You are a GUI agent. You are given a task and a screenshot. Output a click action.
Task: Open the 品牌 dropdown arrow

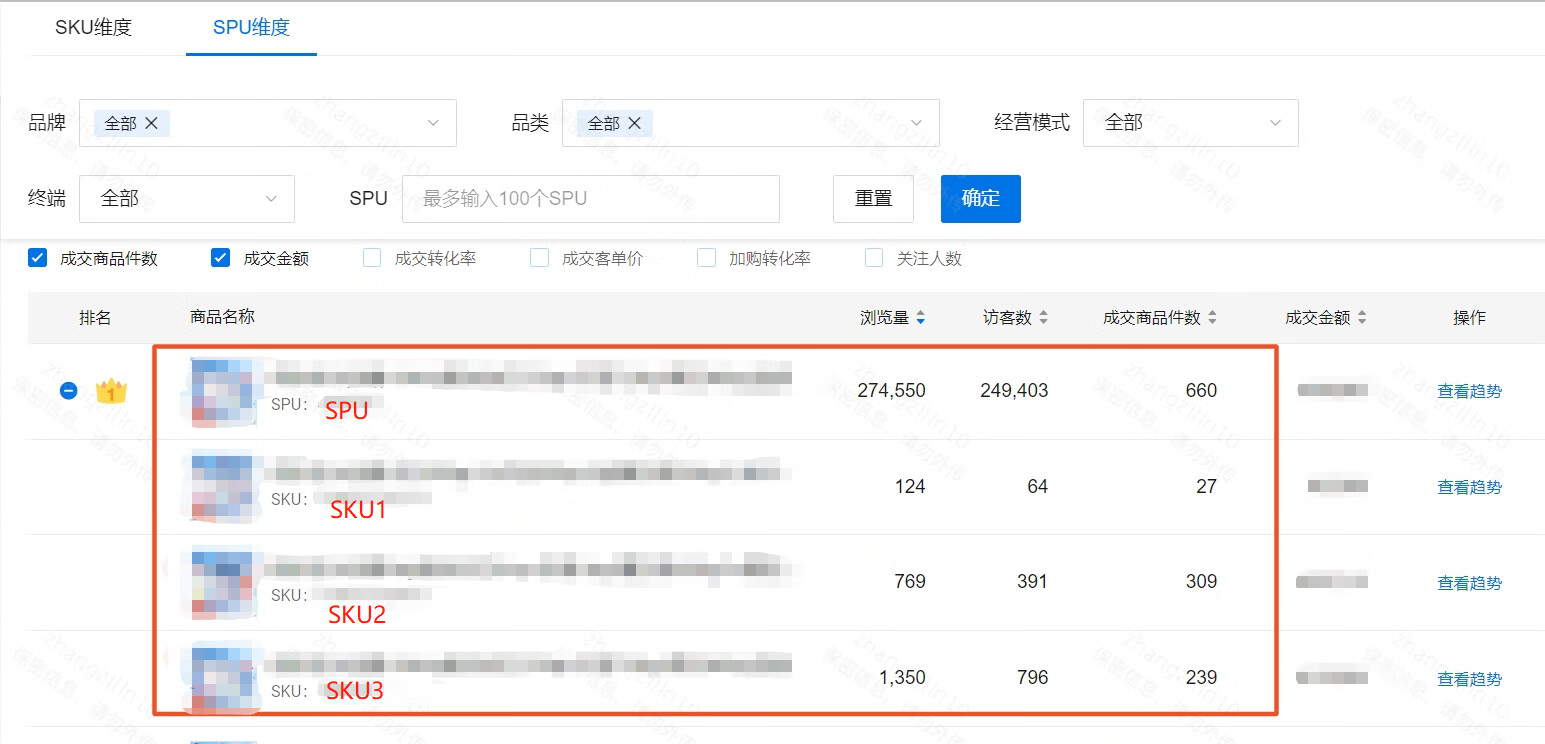[433, 123]
